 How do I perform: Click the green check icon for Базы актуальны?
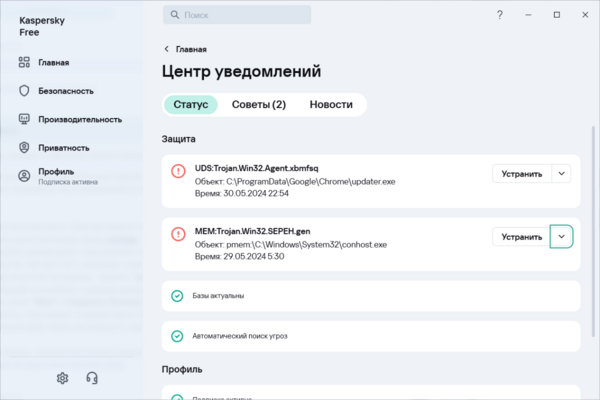click(x=177, y=296)
